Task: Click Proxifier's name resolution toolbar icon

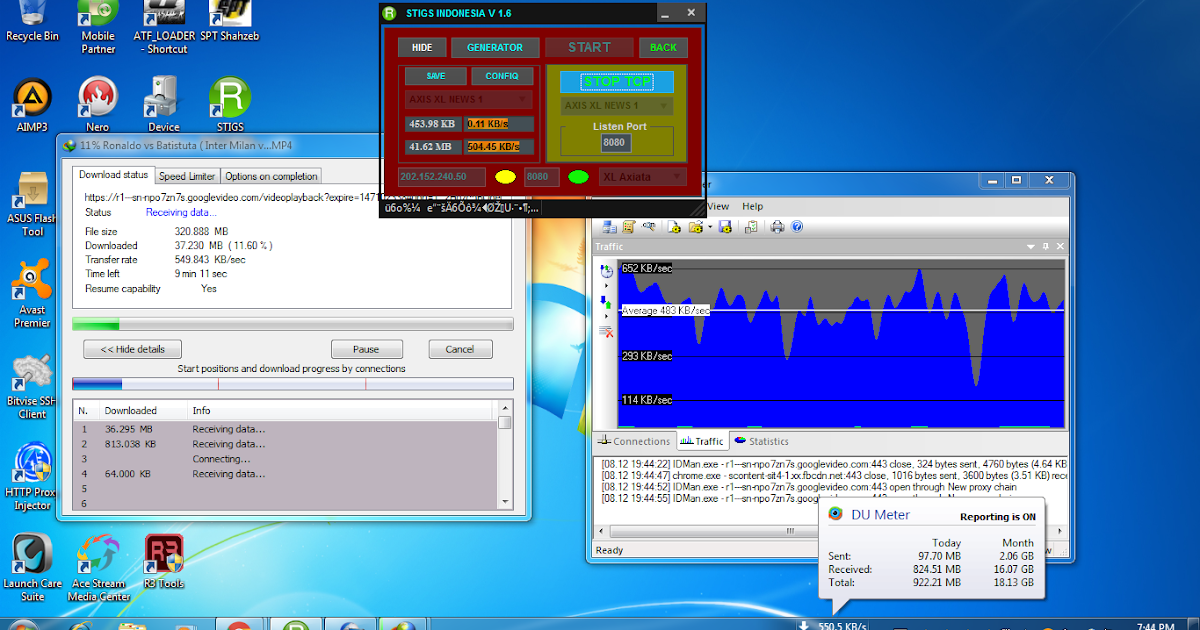Action: 650,227
